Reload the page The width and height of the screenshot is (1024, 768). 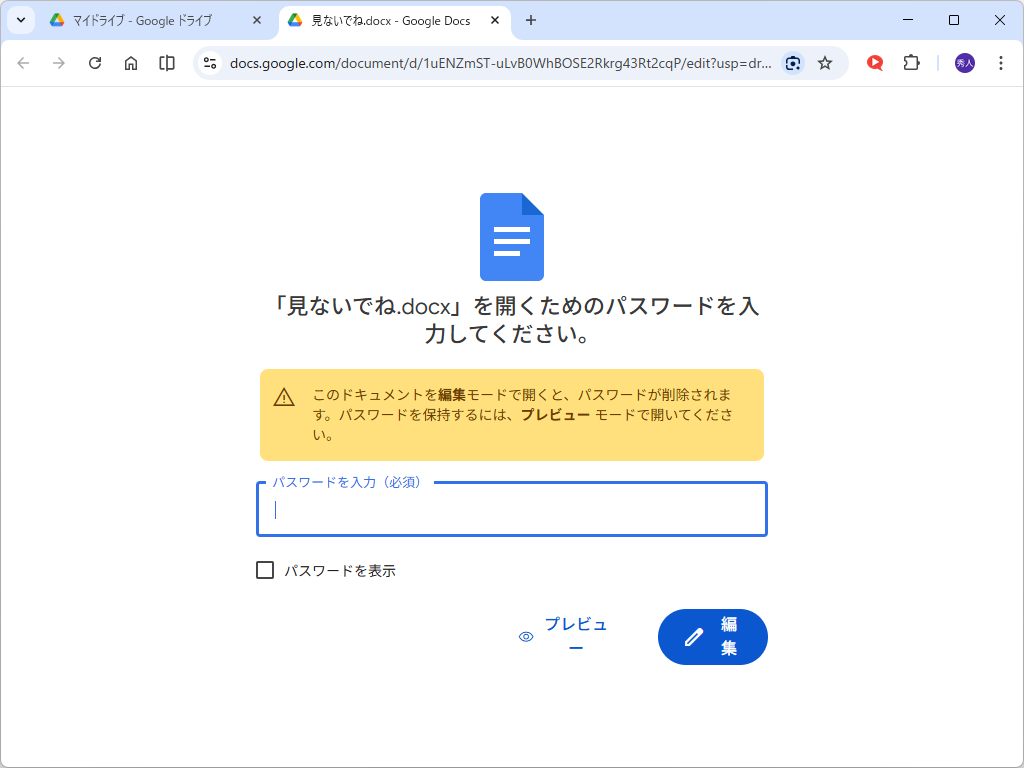click(95, 62)
